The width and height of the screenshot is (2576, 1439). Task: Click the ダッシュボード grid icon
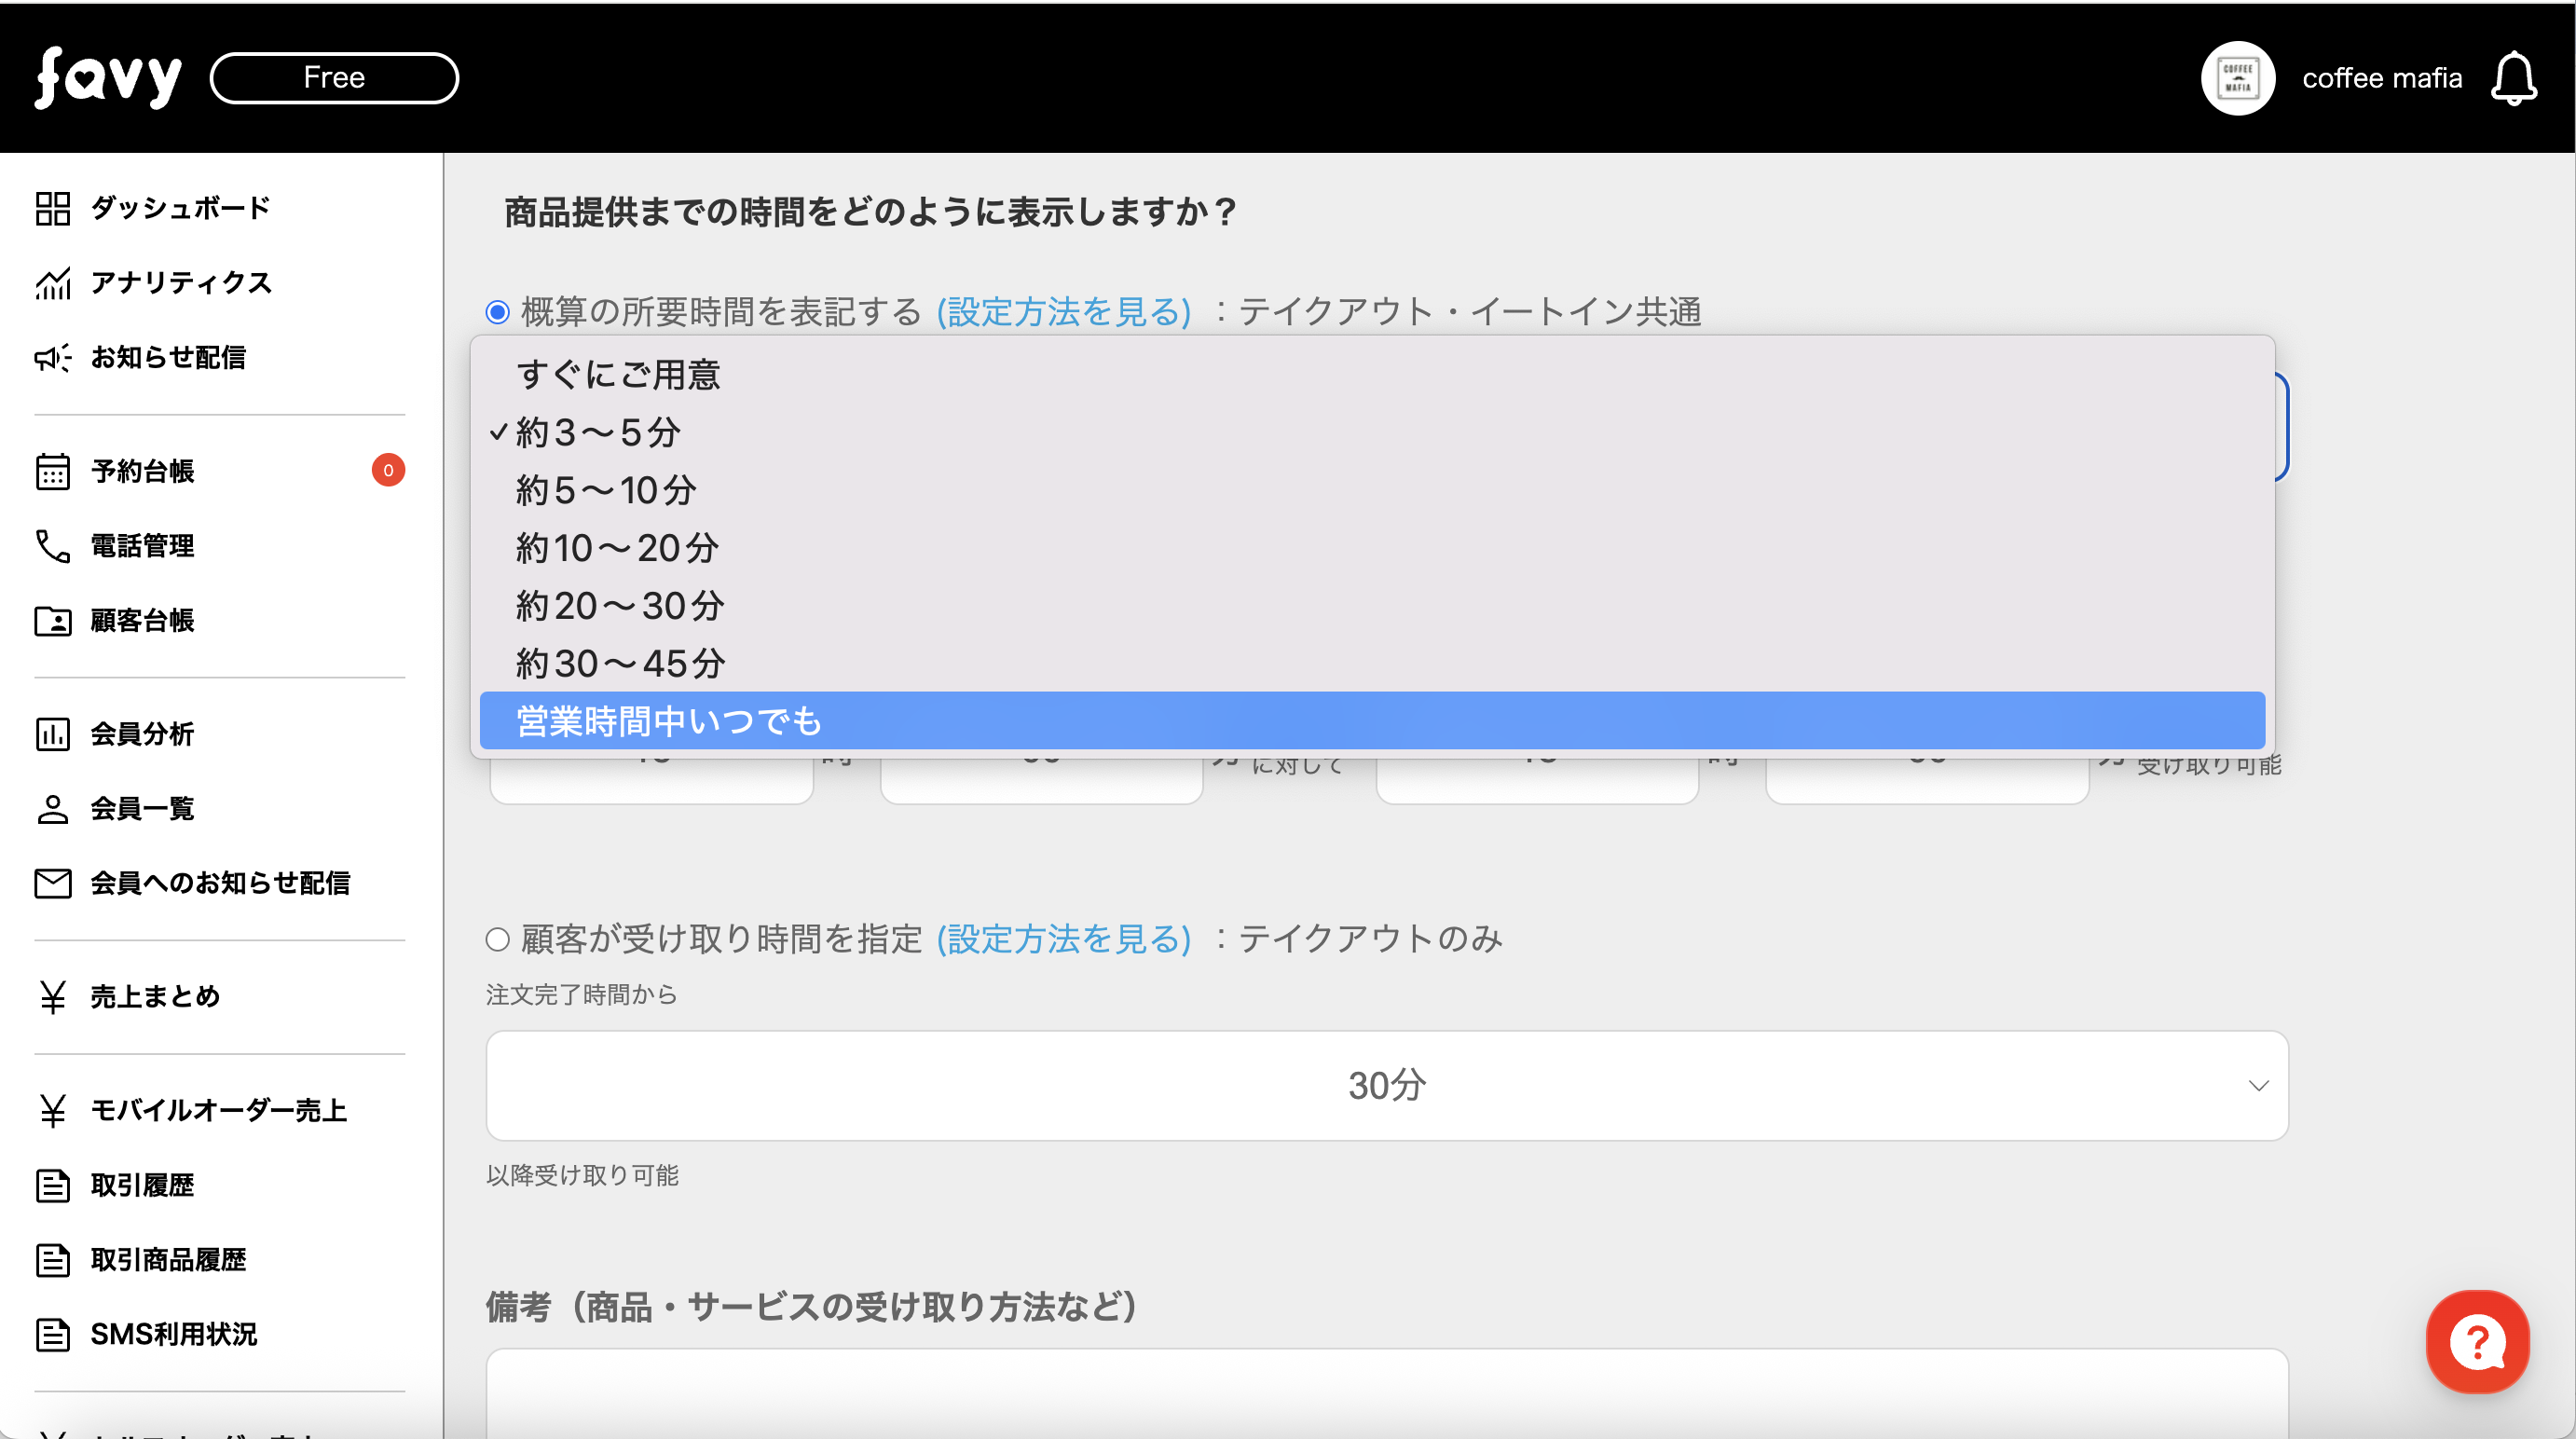click(52, 208)
